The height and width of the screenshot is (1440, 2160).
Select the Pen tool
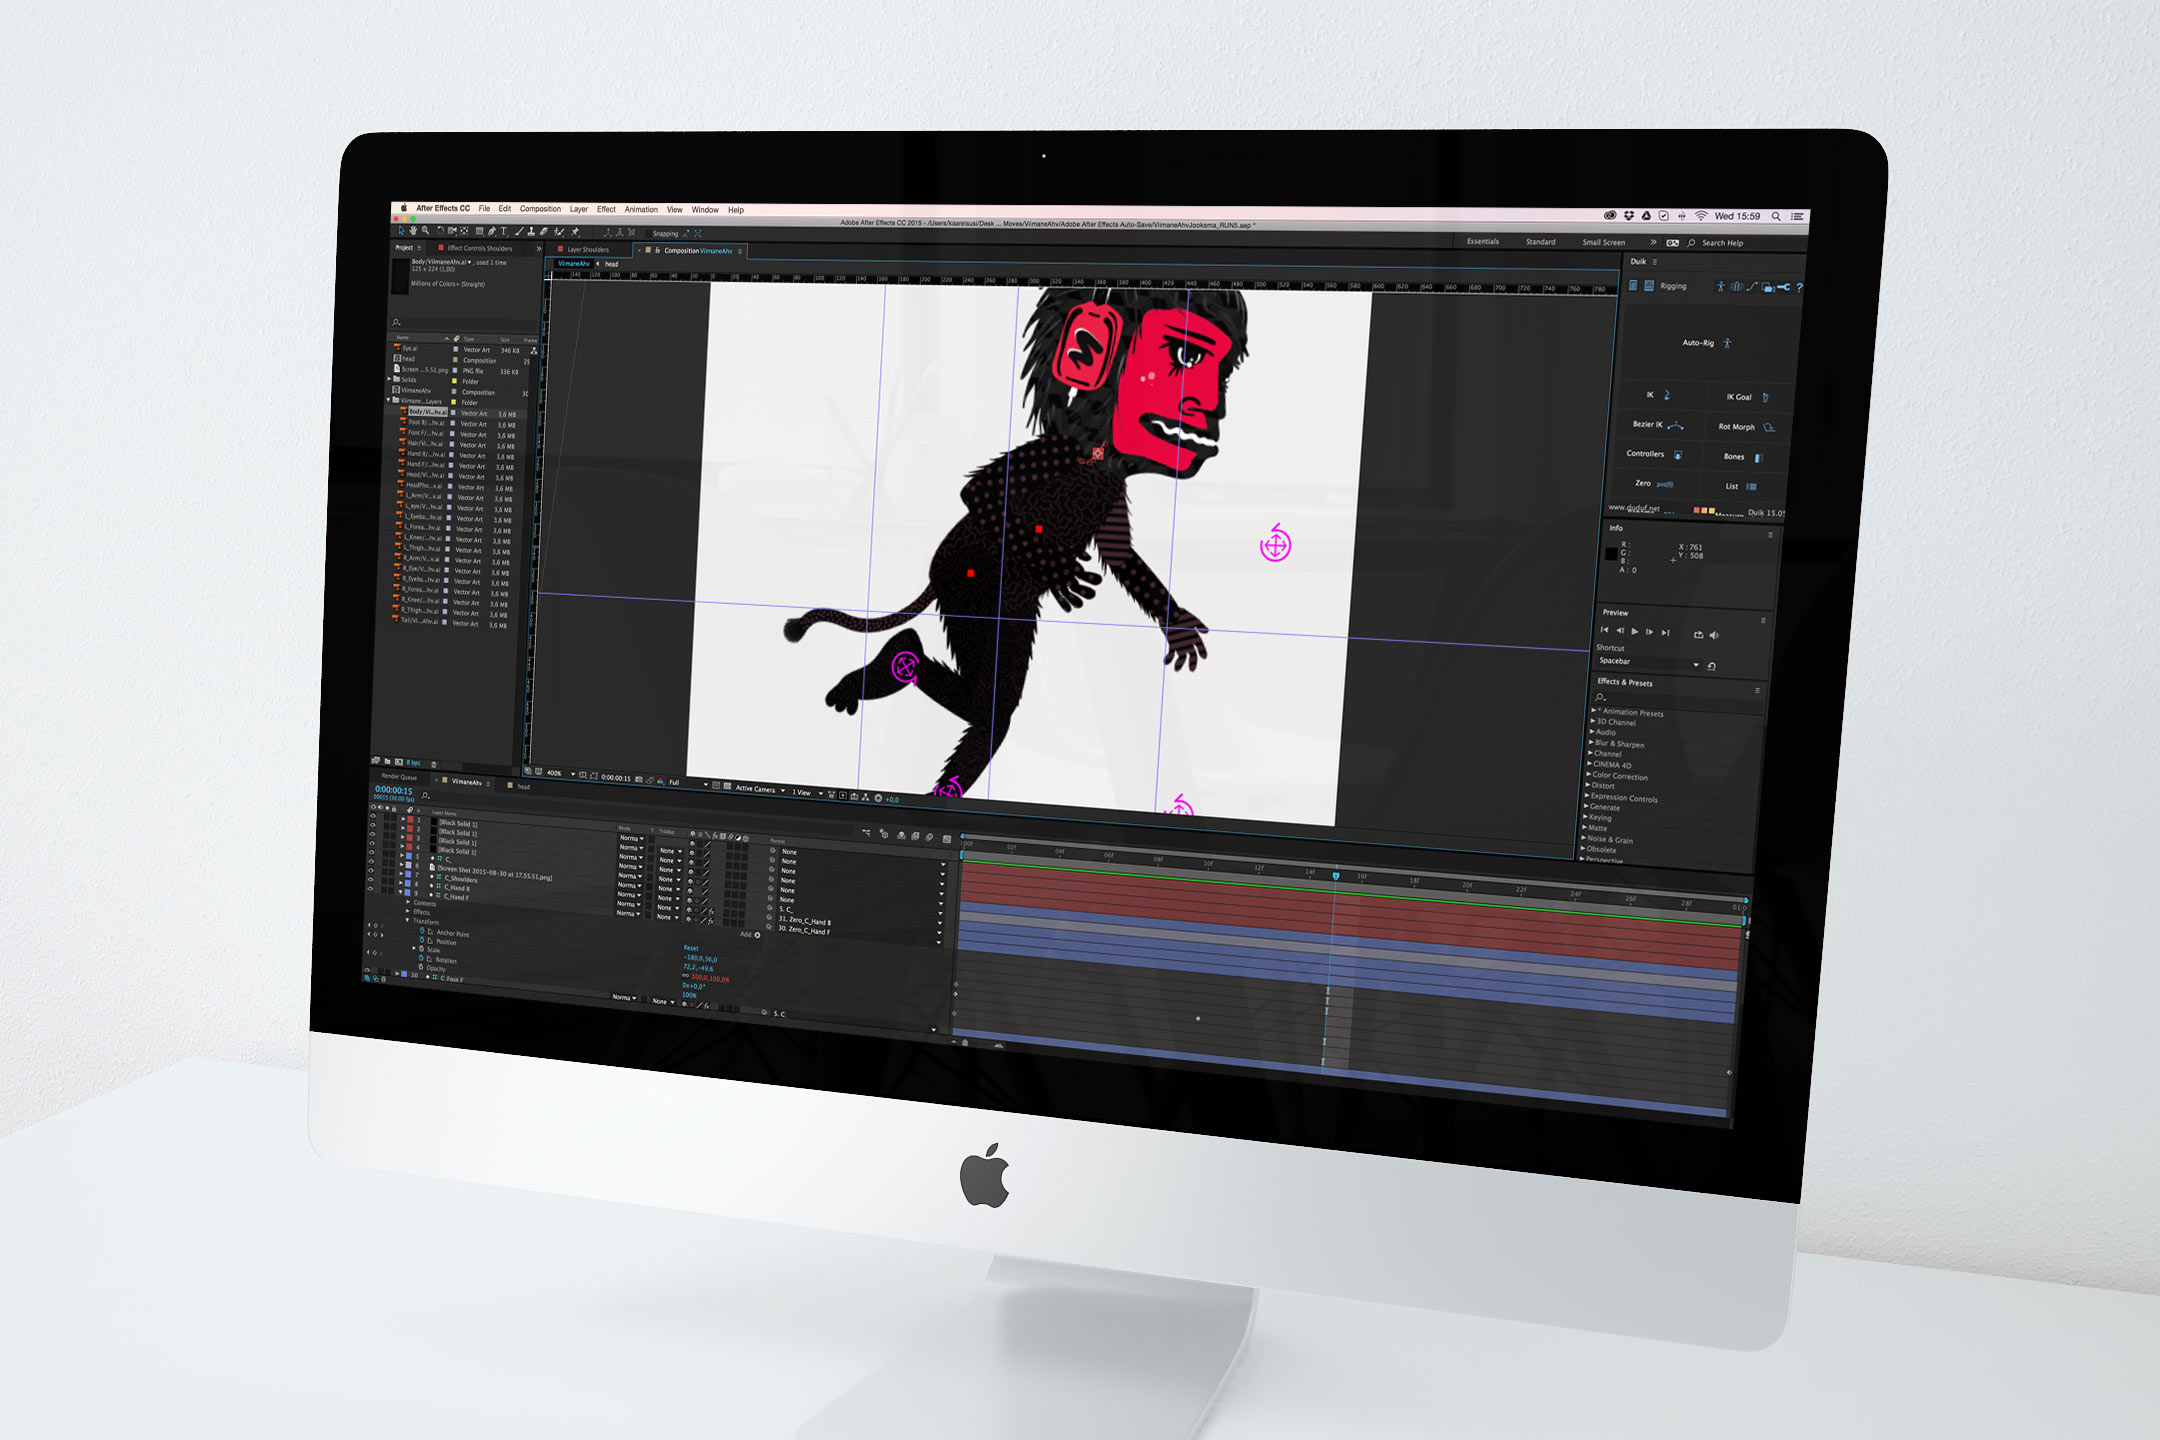pos(492,232)
